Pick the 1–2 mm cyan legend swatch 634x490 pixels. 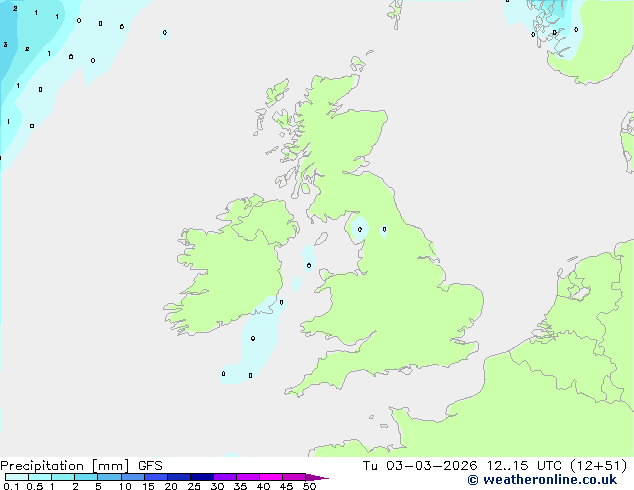click(x=63, y=477)
